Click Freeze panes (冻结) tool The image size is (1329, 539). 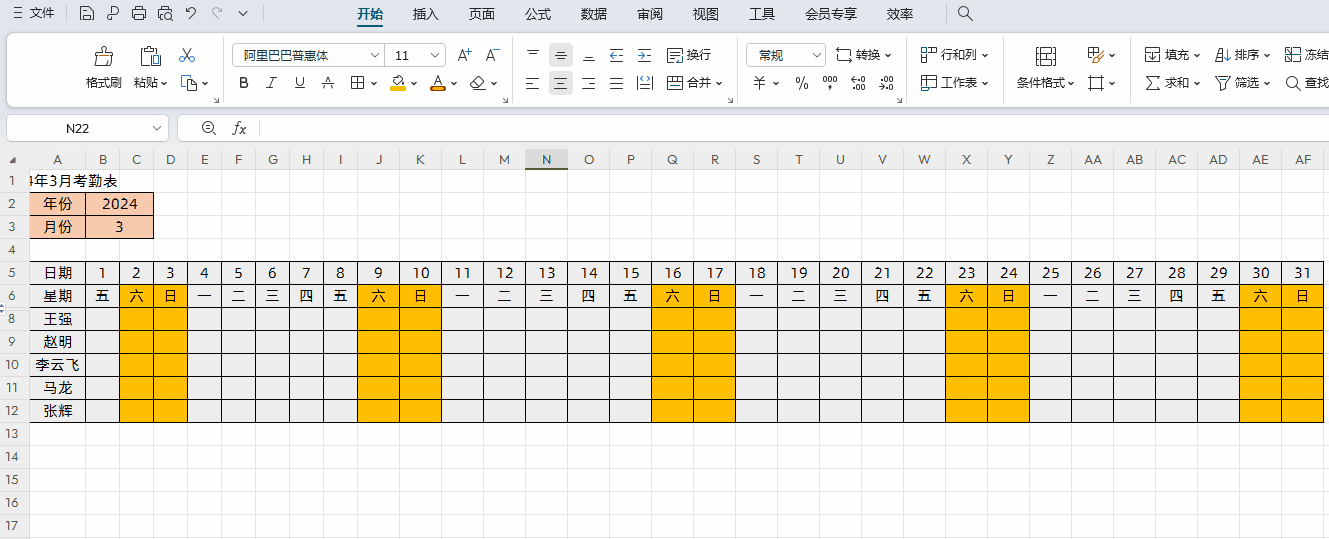[x=1306, y=55]
